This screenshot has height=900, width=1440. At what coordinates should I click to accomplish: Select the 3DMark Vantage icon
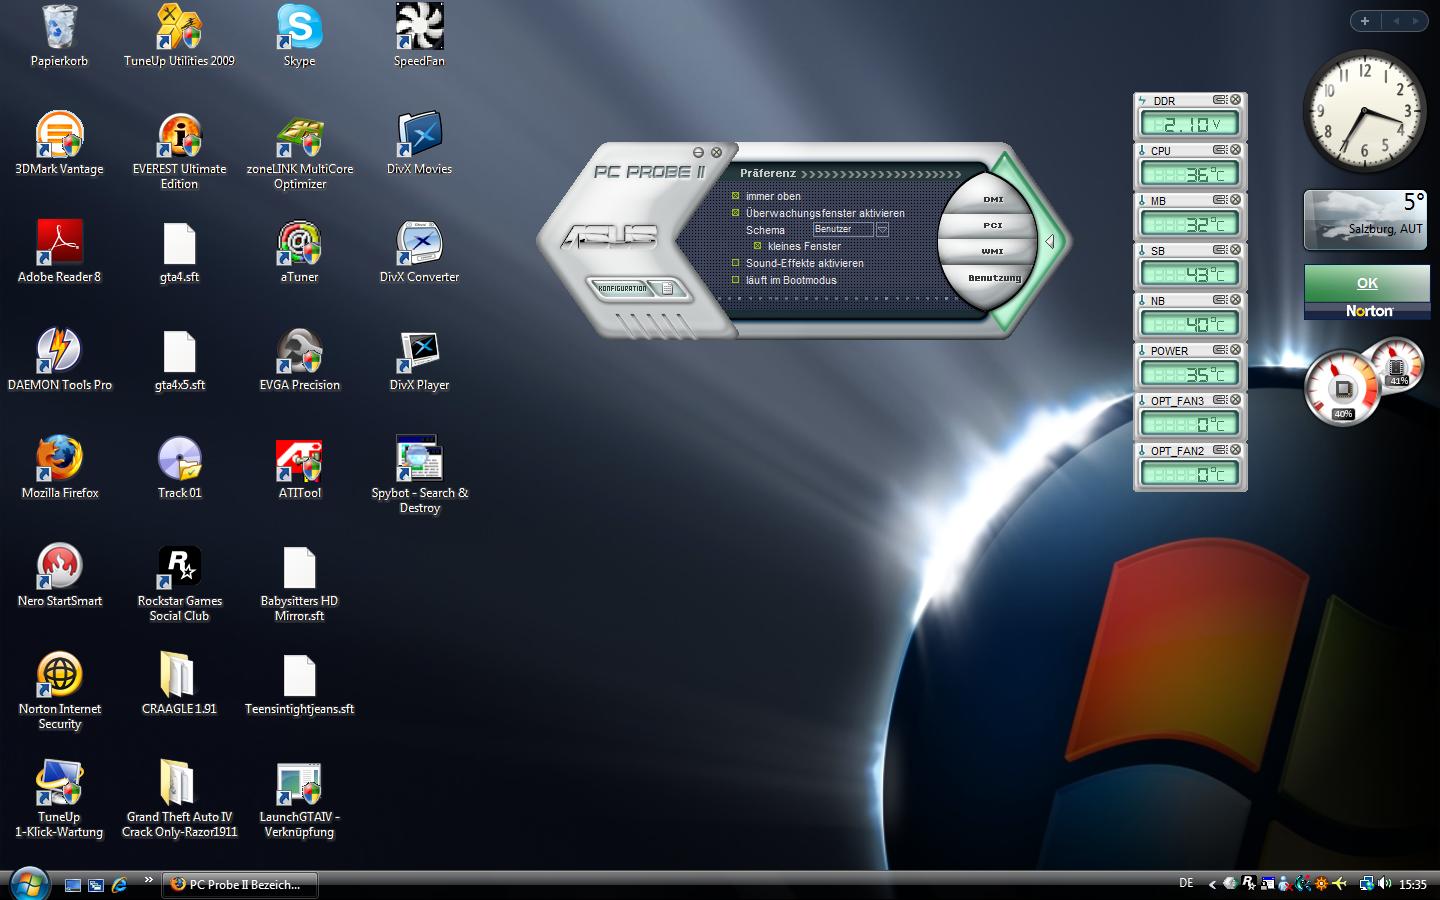click(59, 144)
